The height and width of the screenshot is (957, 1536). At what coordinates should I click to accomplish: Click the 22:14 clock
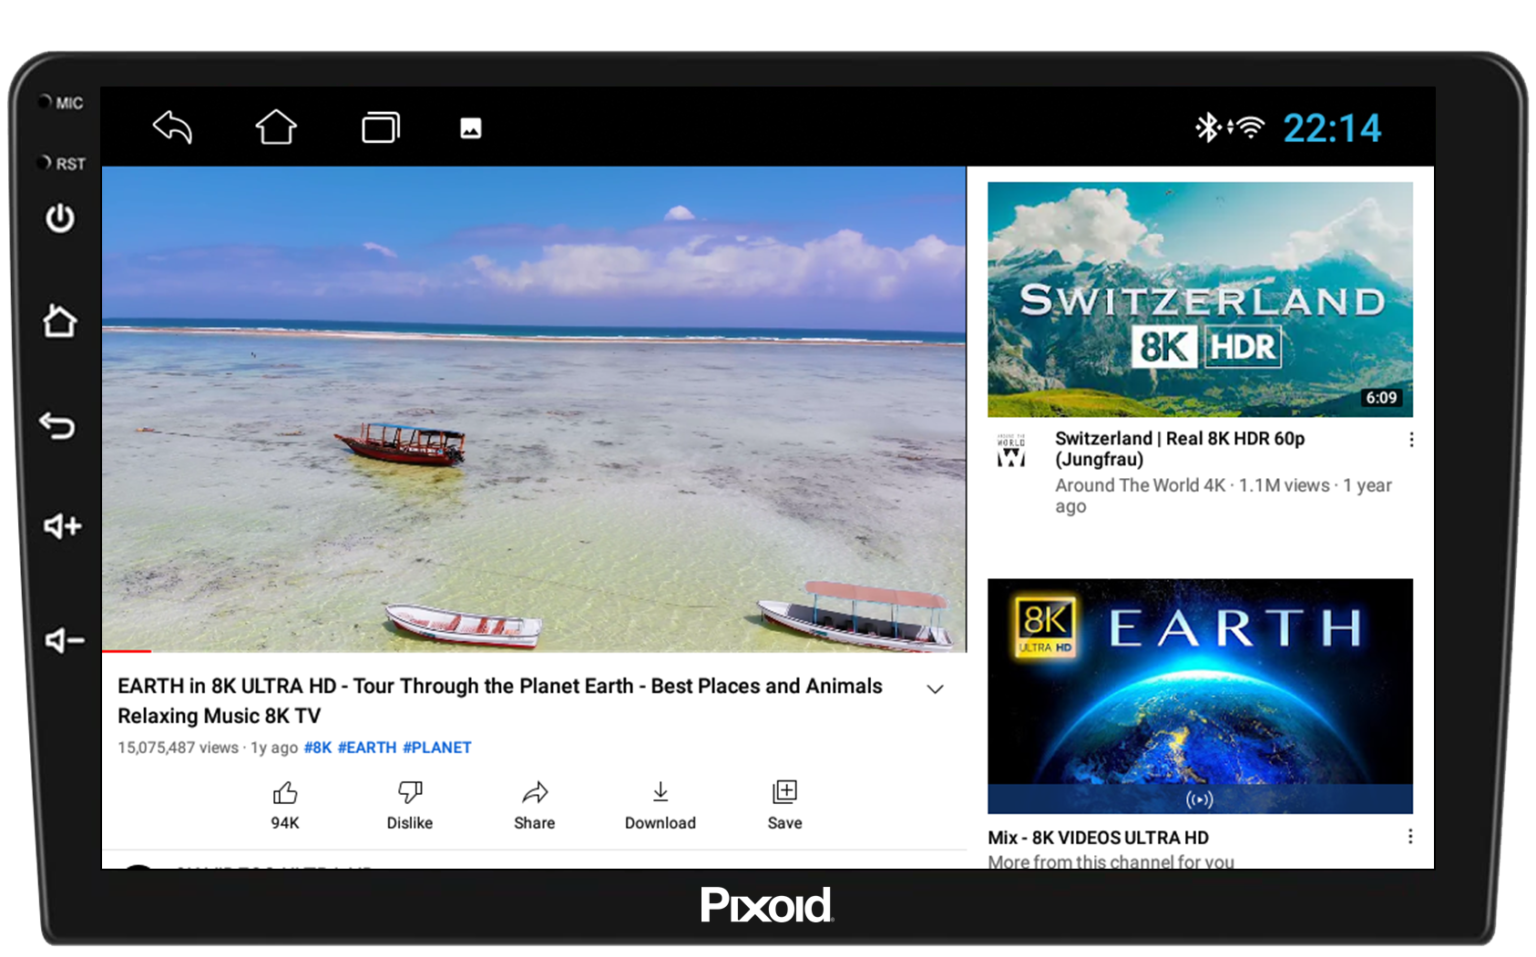coord(1331,128)
